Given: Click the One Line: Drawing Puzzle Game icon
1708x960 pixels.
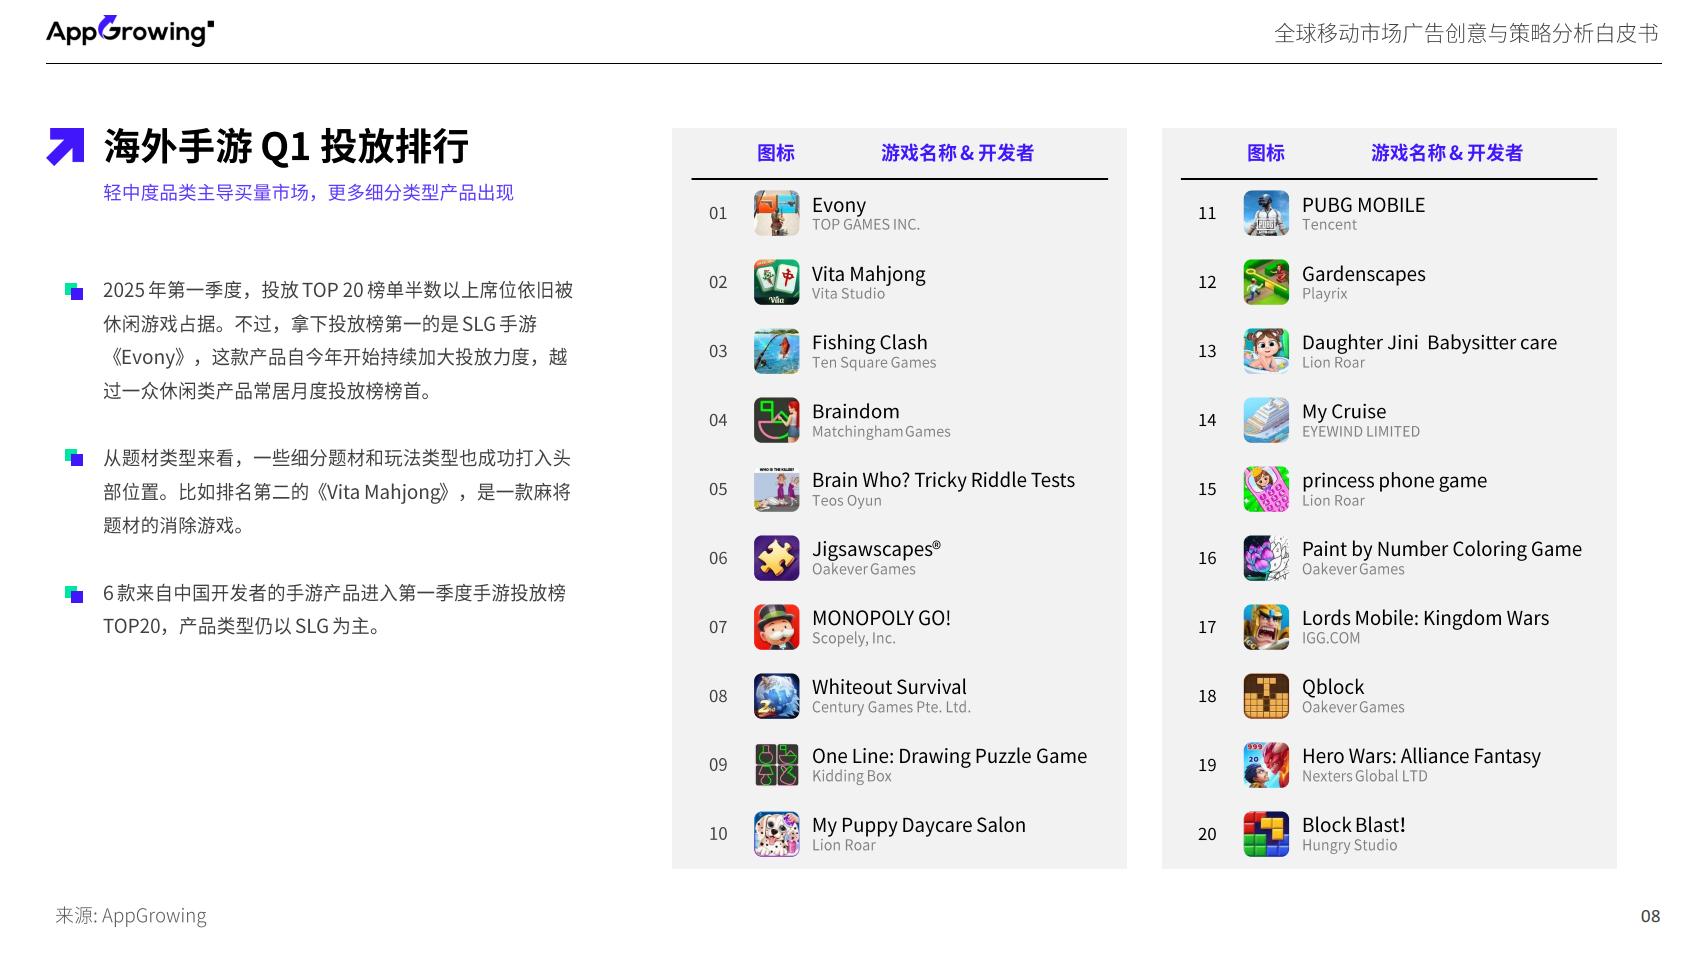Looking at the screenshot, I should coord(776,765).
